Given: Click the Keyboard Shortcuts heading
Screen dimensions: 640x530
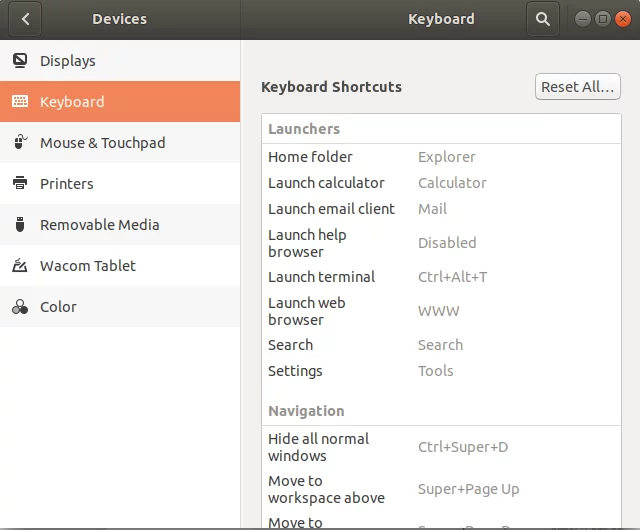Looking at the screenshot, I should click(331, 87).
